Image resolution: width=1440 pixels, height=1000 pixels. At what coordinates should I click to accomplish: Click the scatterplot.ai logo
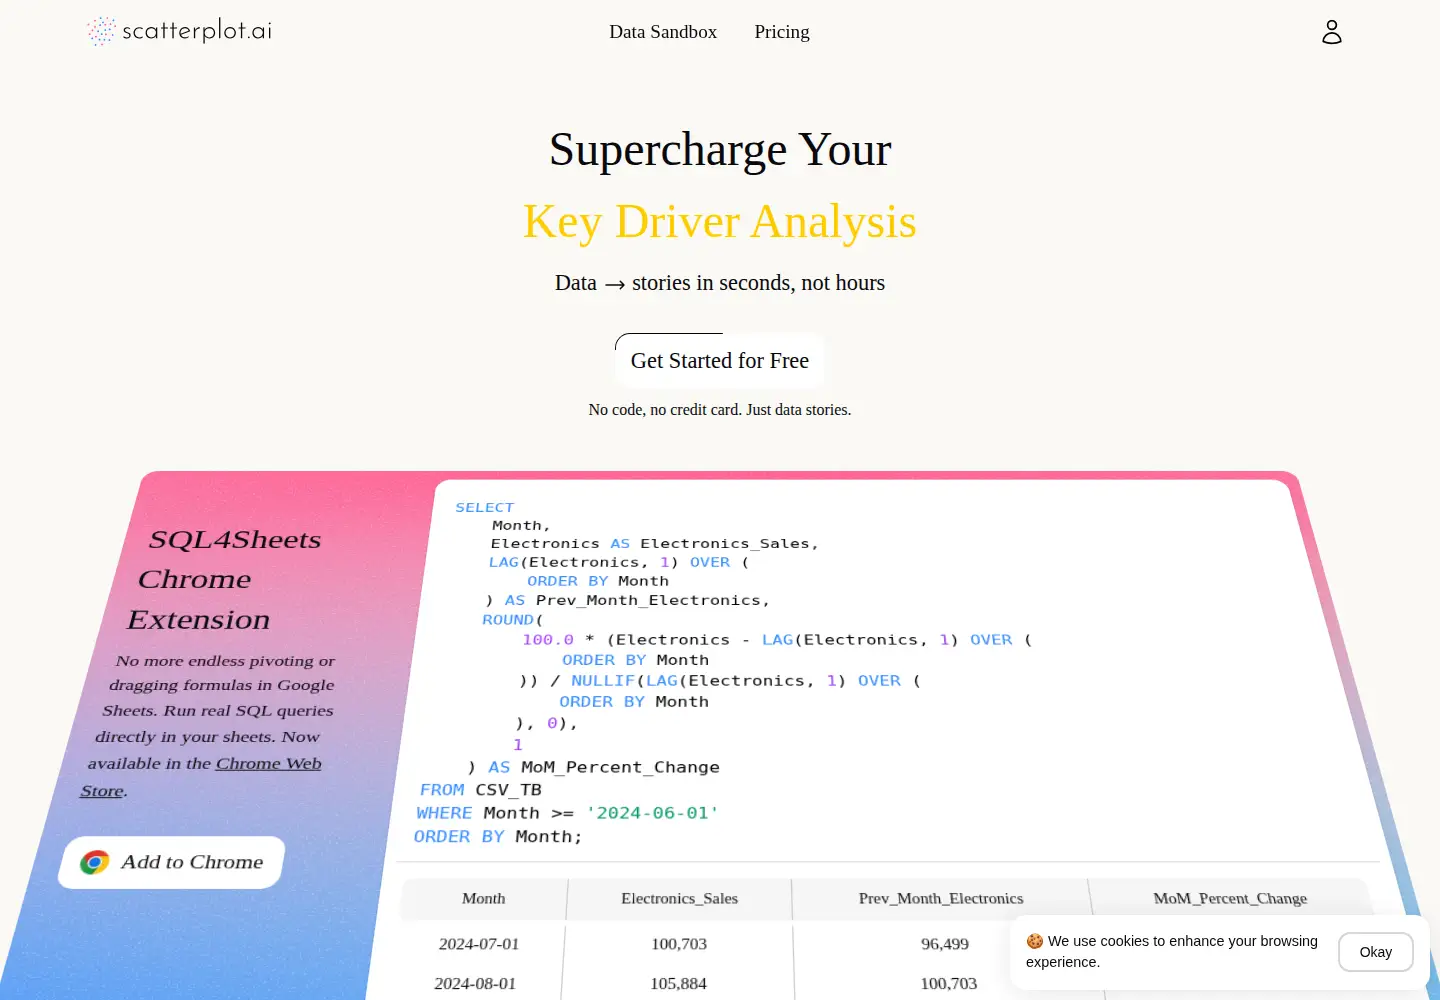[180, 31]
